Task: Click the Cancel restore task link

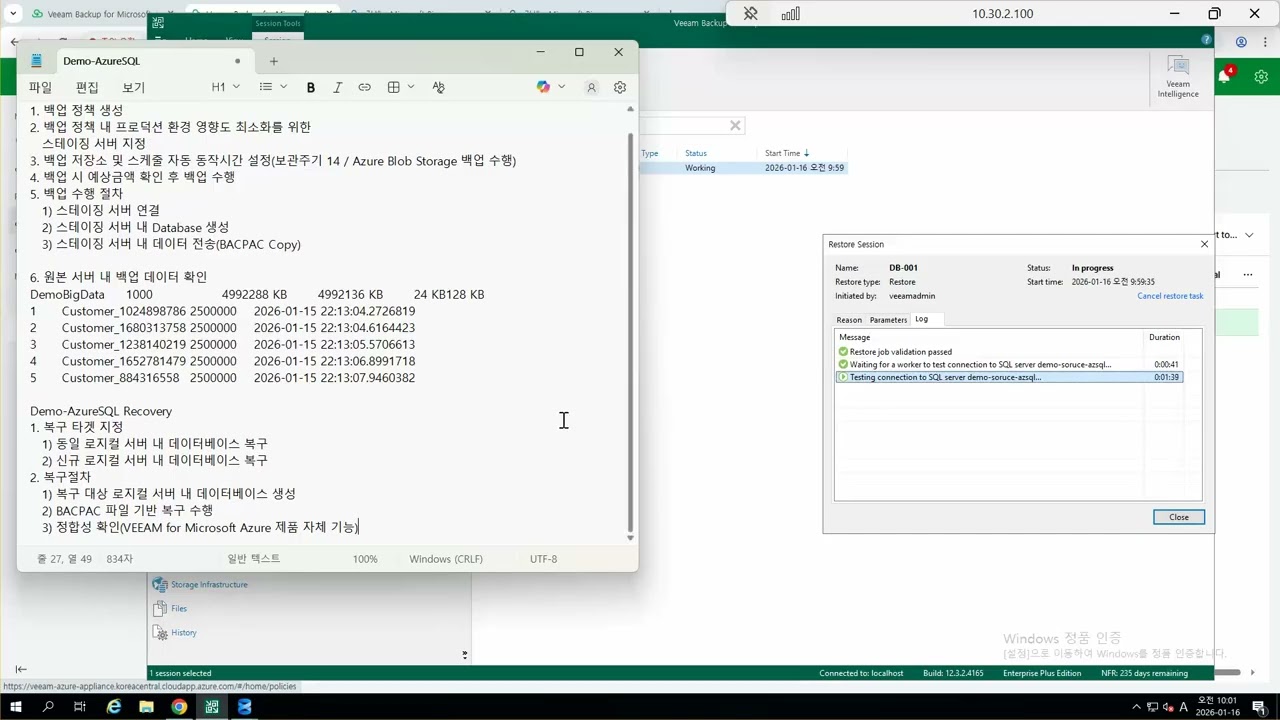Action: tap(1170, 296)
